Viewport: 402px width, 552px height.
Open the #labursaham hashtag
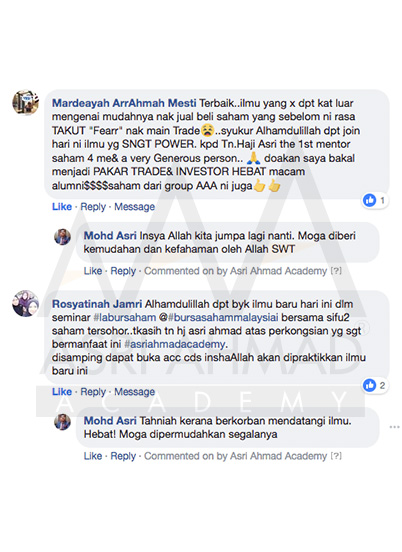125,317
